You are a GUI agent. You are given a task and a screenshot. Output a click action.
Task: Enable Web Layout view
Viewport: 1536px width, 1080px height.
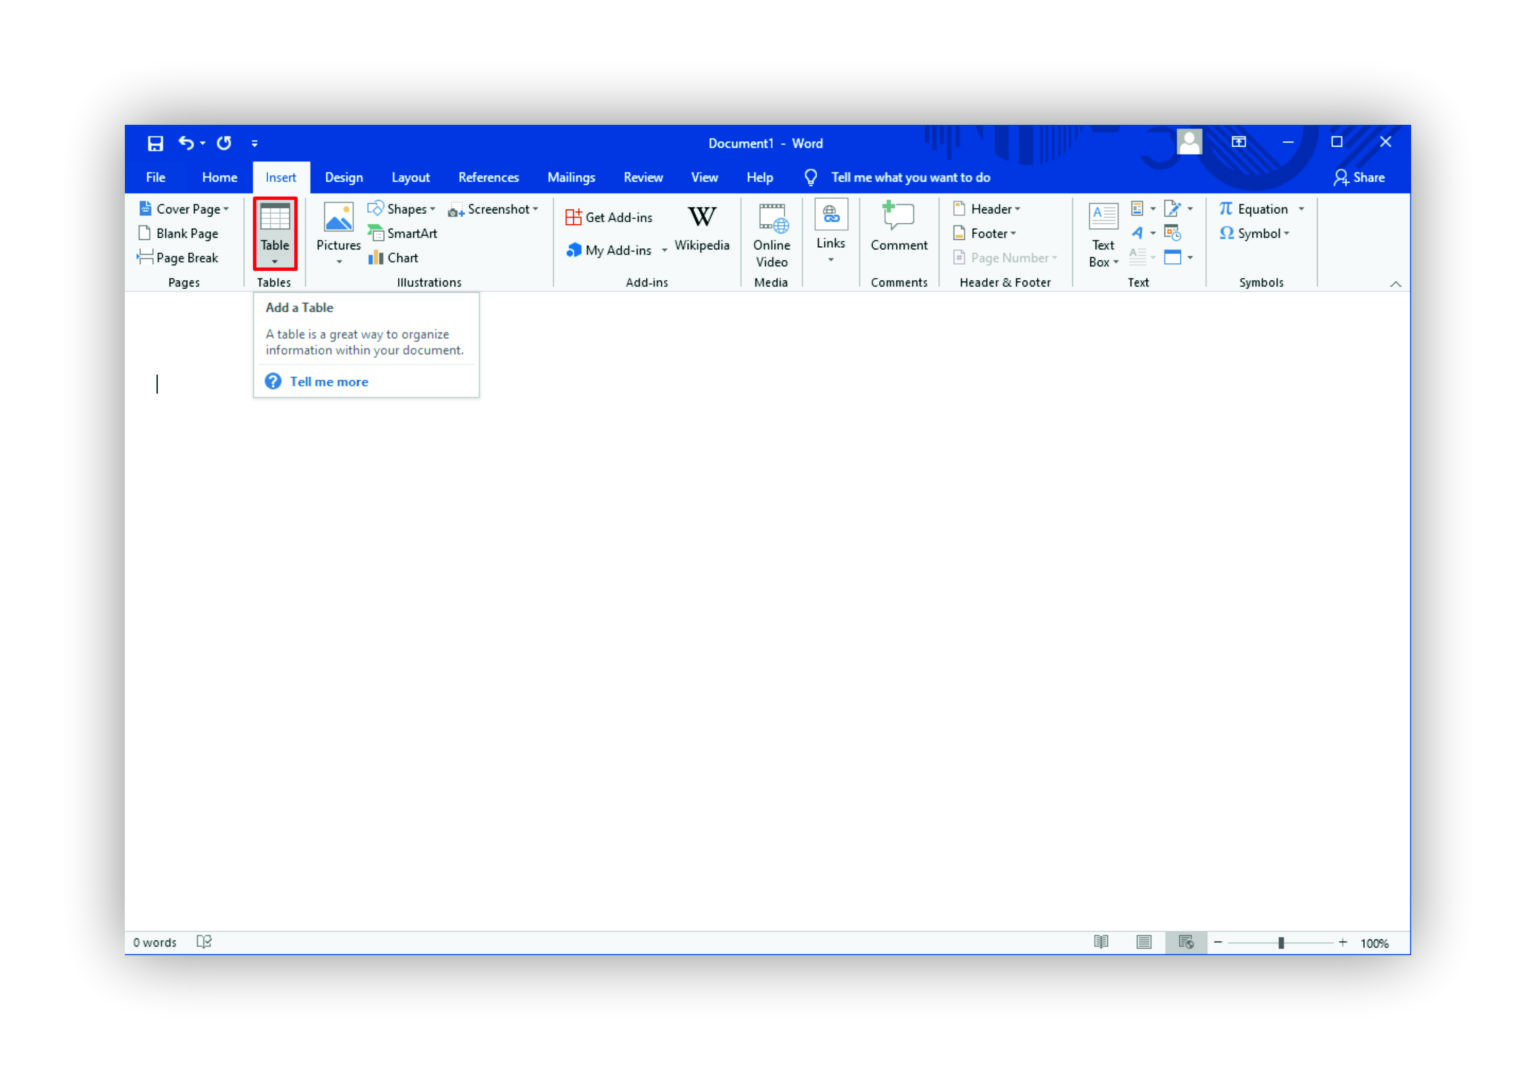pos(1186,941)
